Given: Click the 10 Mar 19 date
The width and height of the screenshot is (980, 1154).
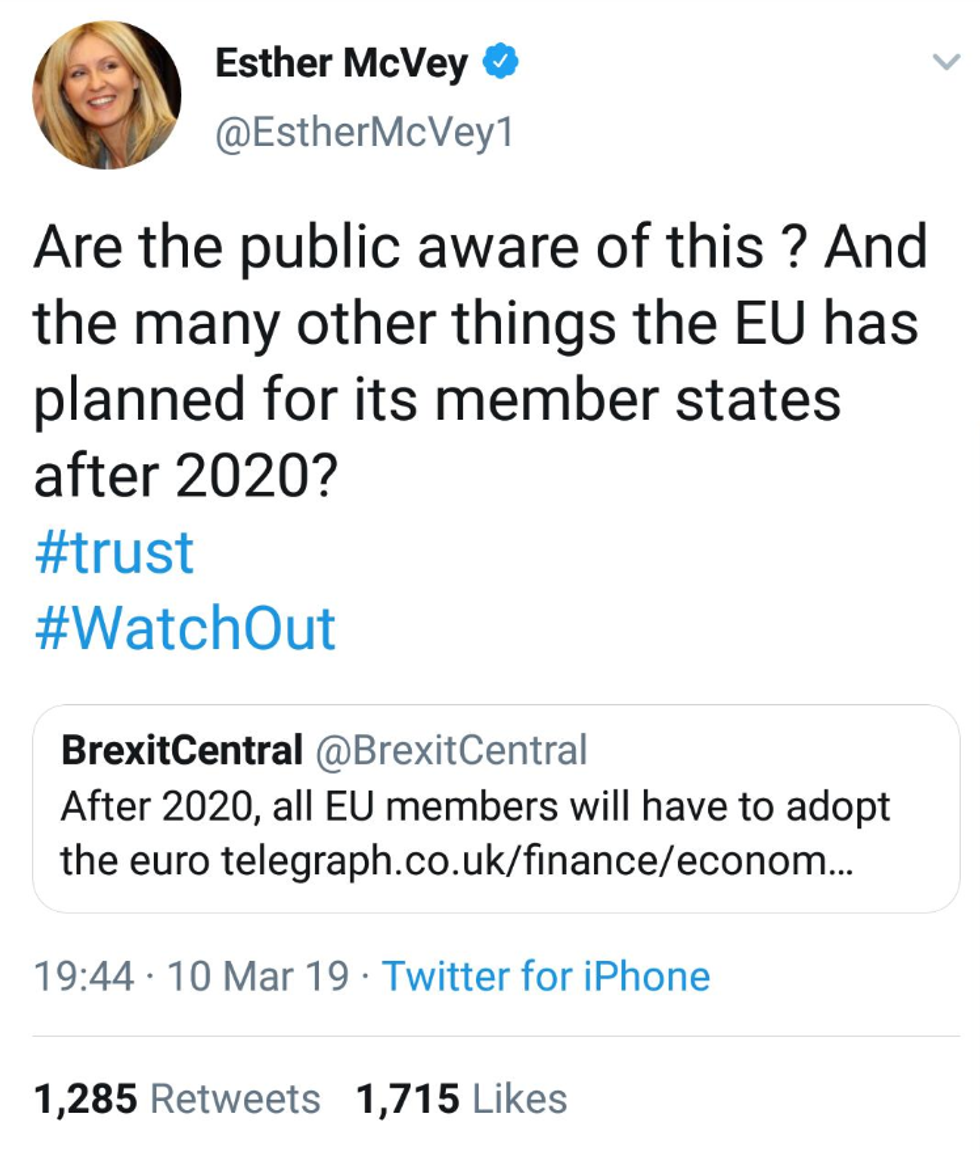Looking at the screenshot, I should (258, 976).
